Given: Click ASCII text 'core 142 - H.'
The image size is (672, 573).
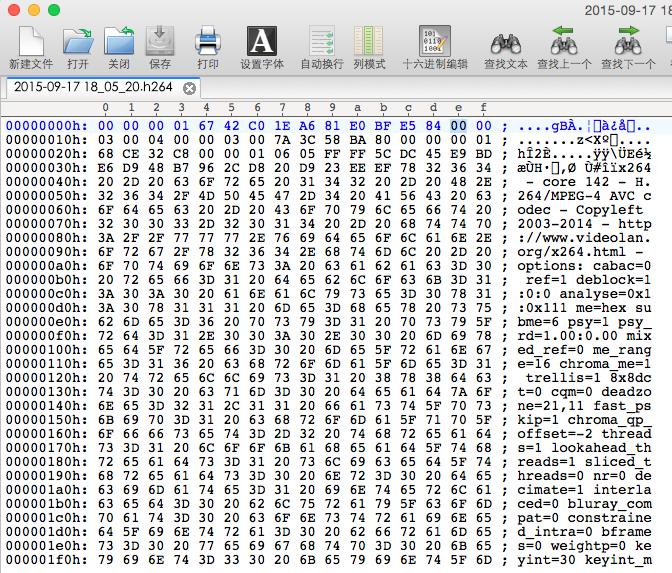Looking at the screenshot, I should (597, 182).
